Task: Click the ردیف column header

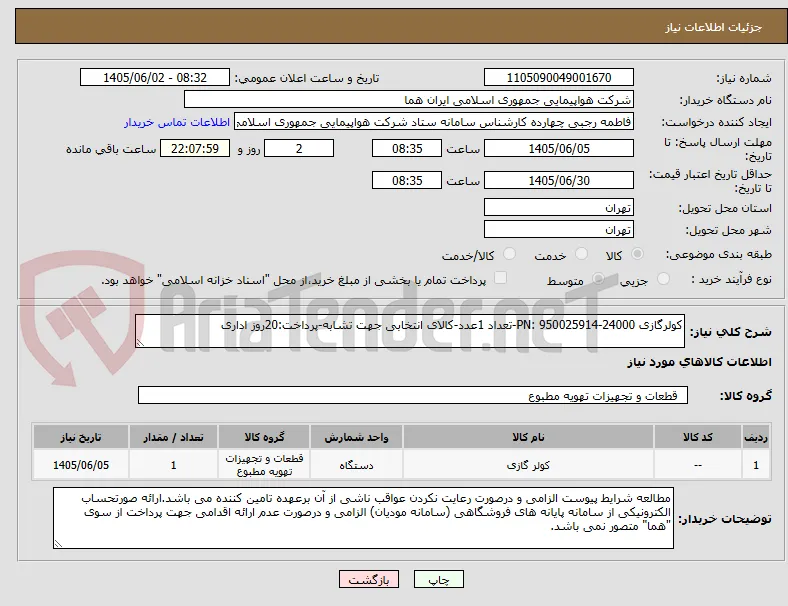Action: [x=755, y=437]
